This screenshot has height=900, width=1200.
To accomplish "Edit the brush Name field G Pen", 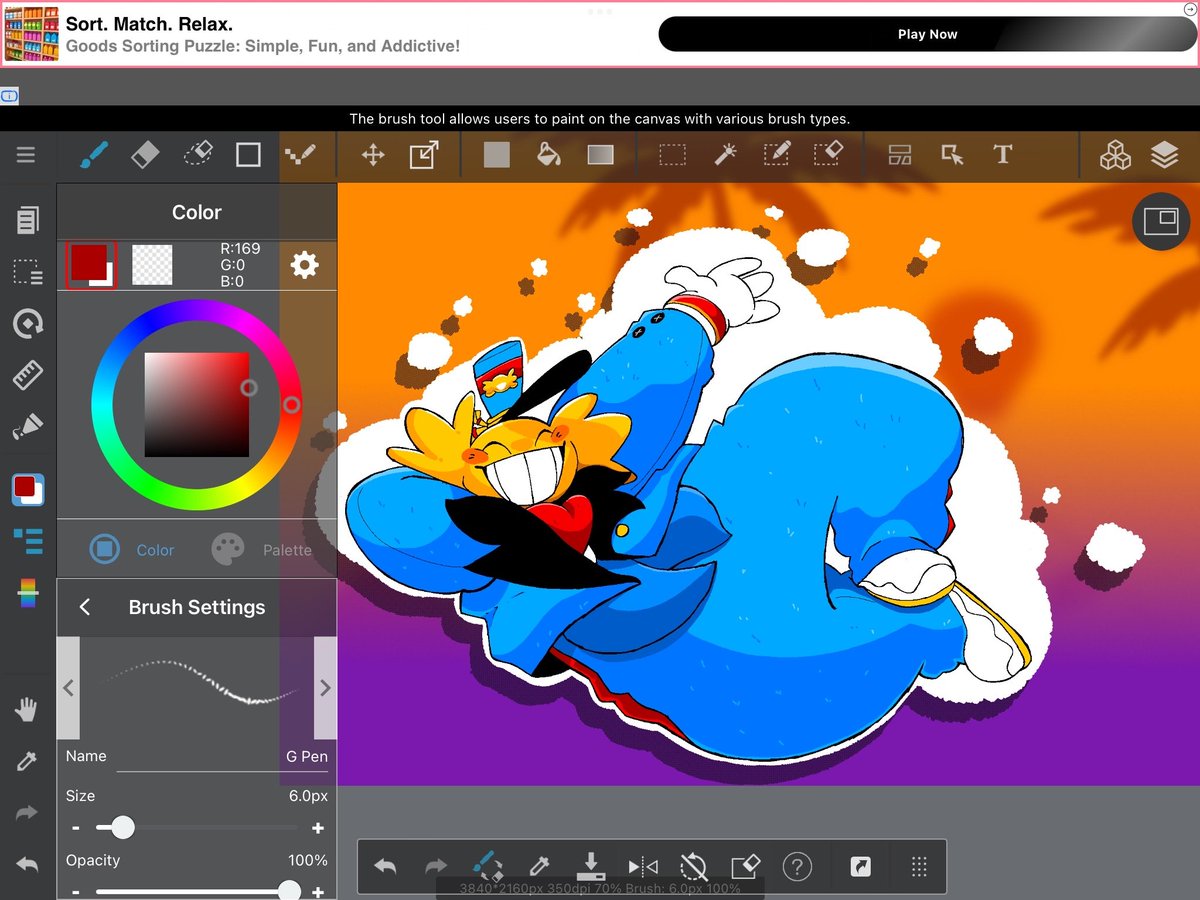I will 222,756.
